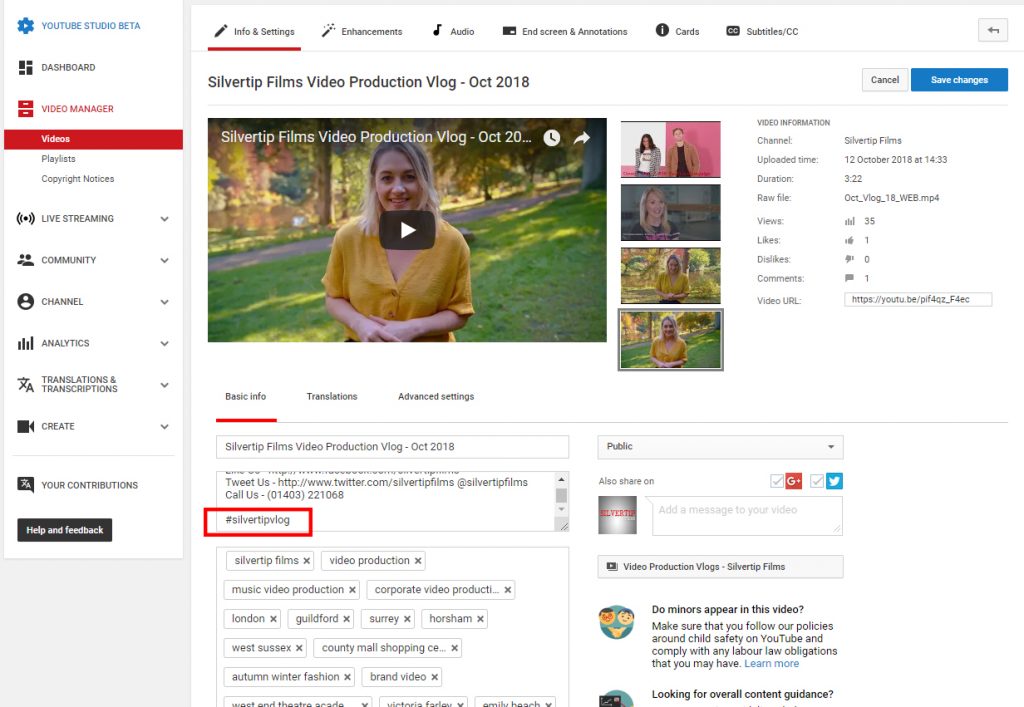Delete the 'autumn winter fashion' tag
The width and height of the screenshot is (1024, 707).
click(347, 677)
